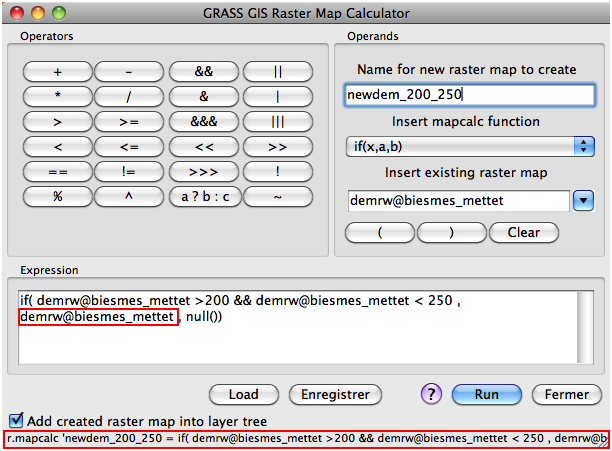Toggle Add created raster map into layer tree

[16, 421]
